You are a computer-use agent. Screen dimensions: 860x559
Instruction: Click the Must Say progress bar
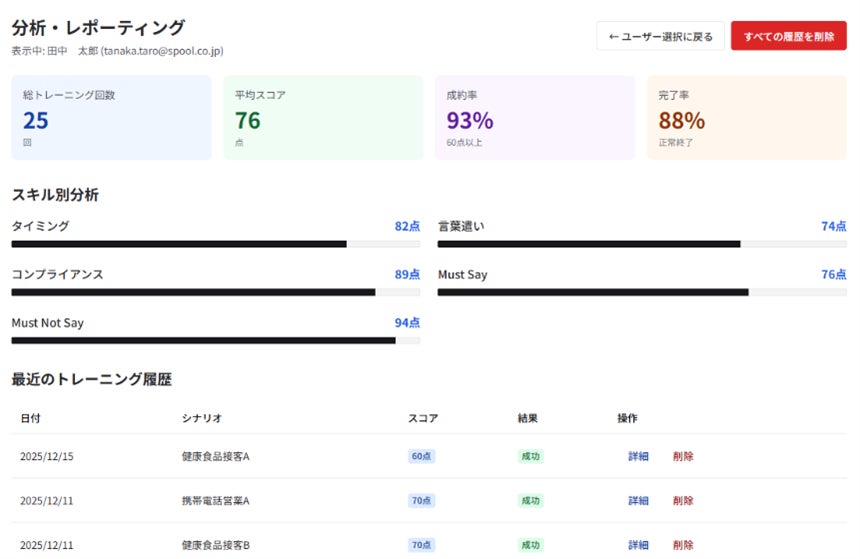[x=642, y=292]
